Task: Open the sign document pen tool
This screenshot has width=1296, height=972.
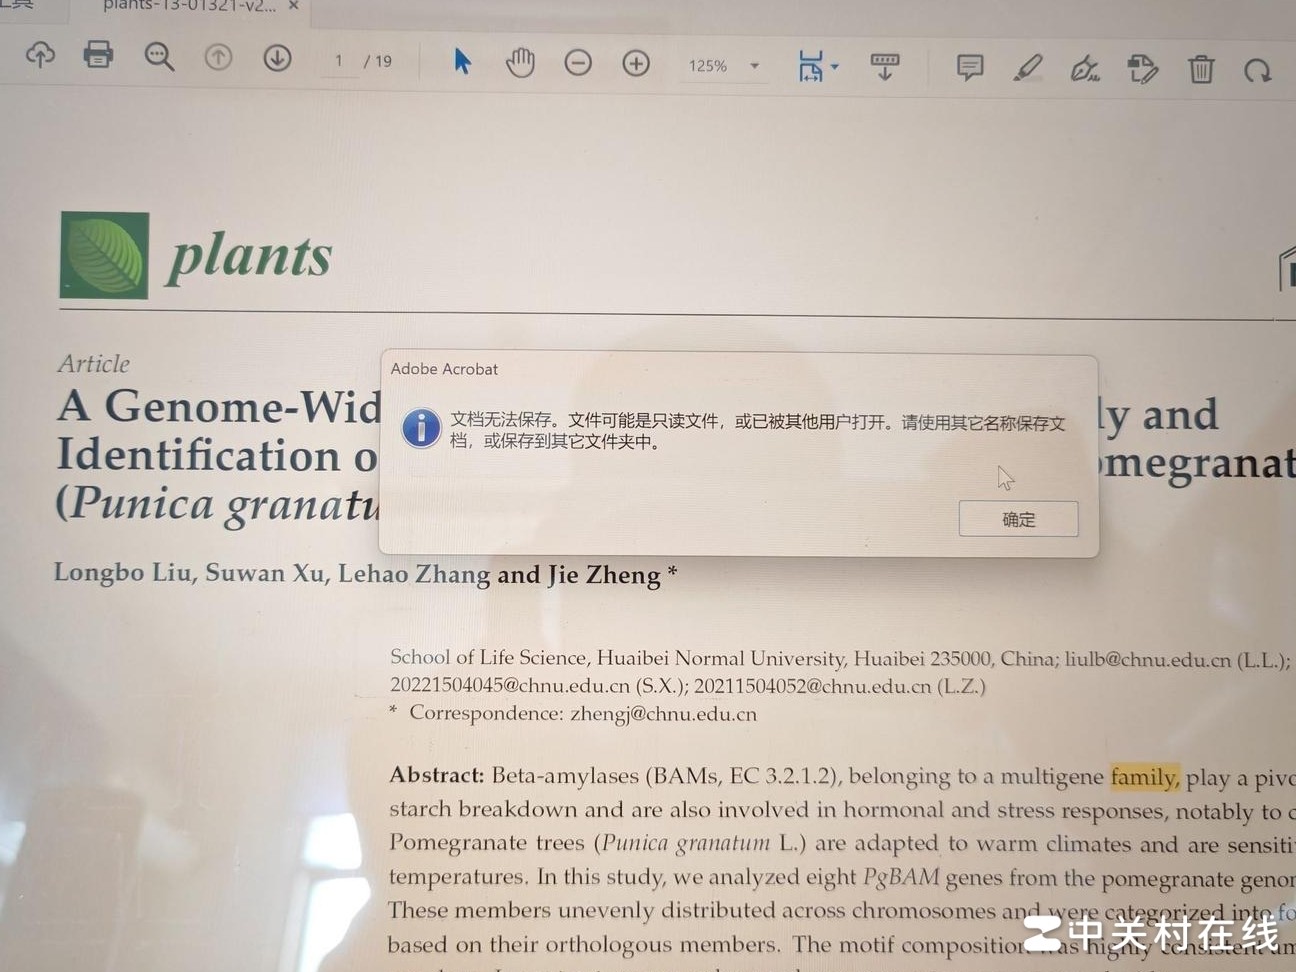Action: (1084, 69)
